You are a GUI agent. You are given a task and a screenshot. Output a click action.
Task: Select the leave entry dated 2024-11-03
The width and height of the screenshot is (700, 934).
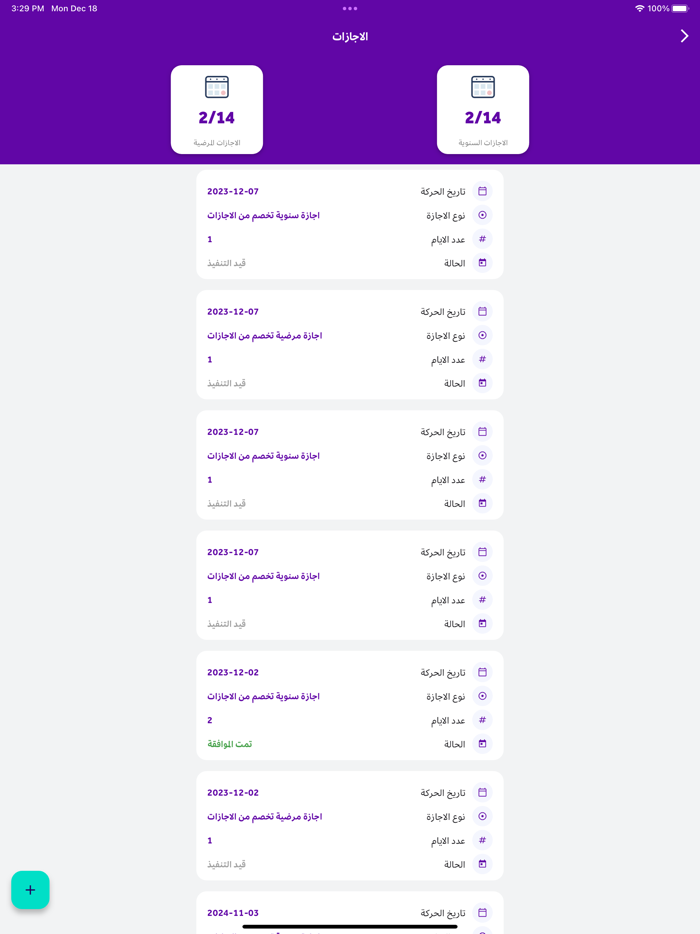pyautogui.click(x=349, y=912)
